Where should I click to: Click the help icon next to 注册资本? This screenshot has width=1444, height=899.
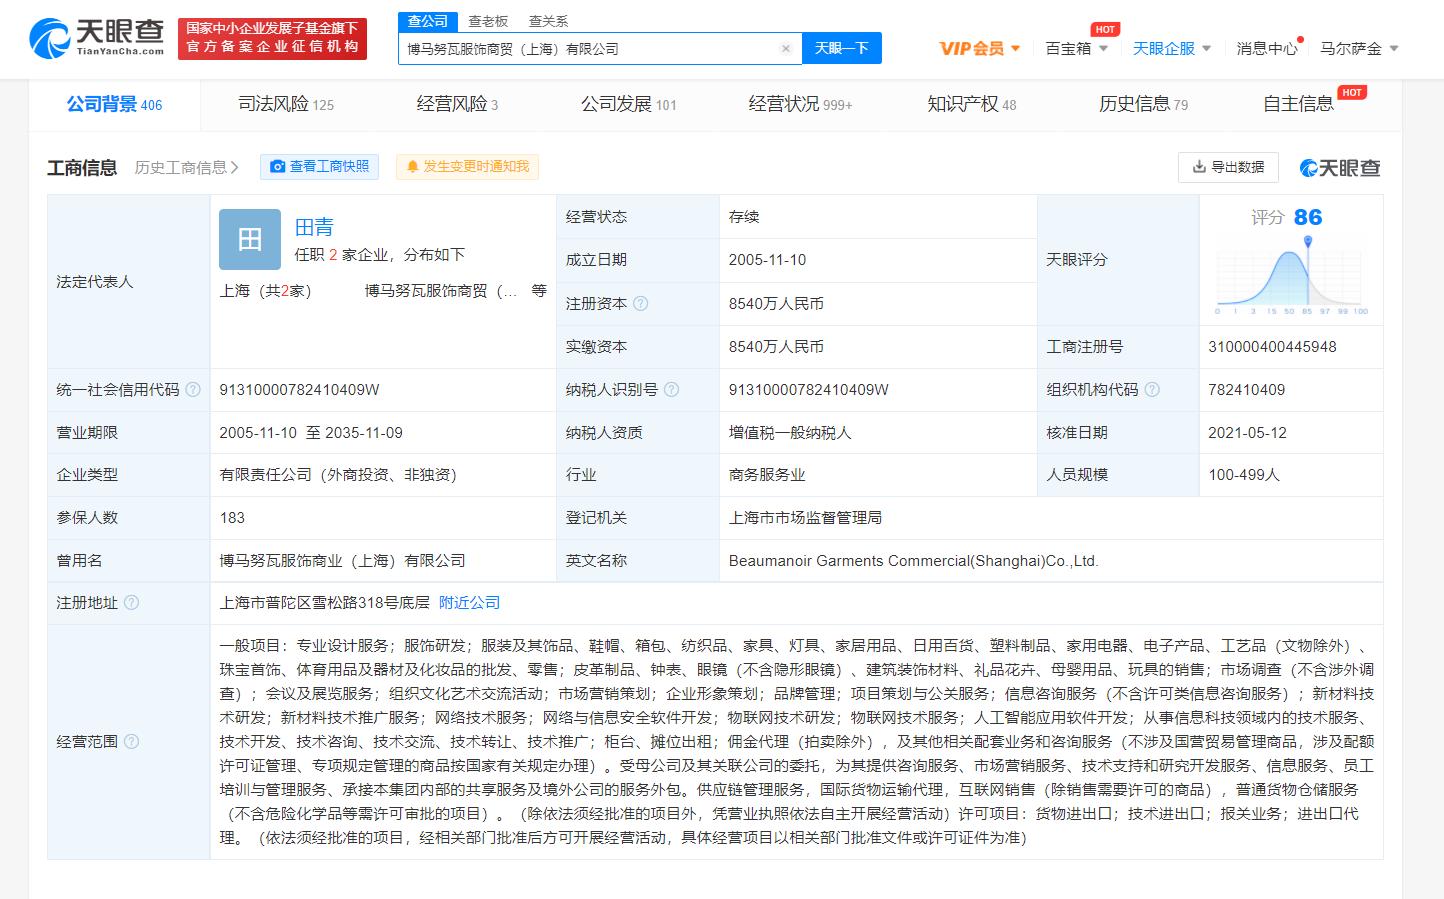coord(641,303)
